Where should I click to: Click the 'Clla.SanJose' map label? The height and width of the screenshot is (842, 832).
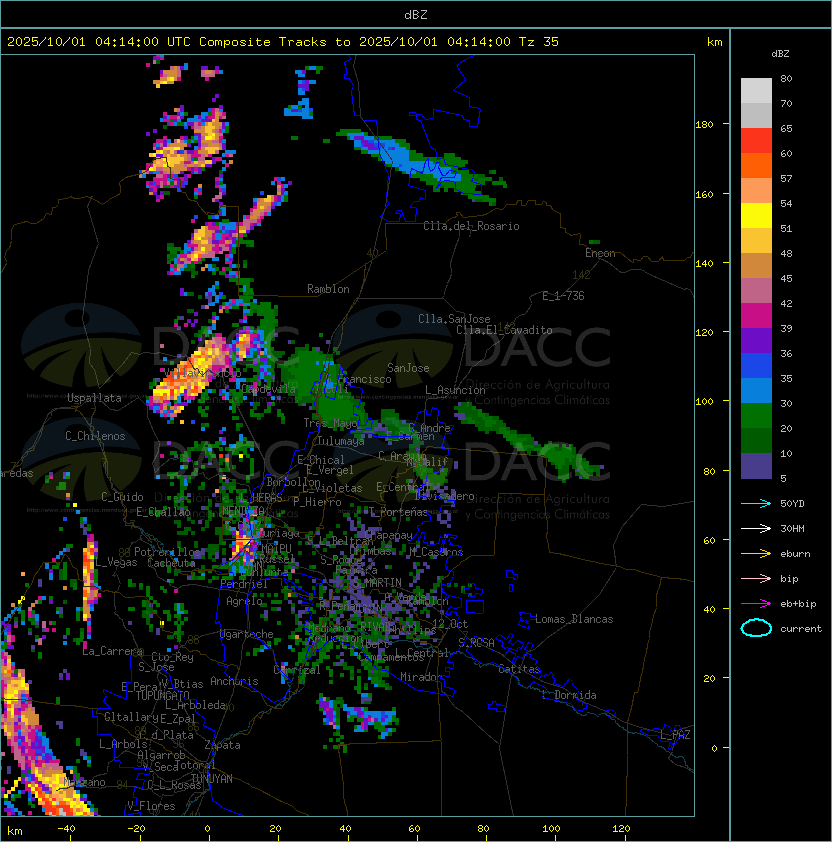pyautogui.click(x=454, y=319)
